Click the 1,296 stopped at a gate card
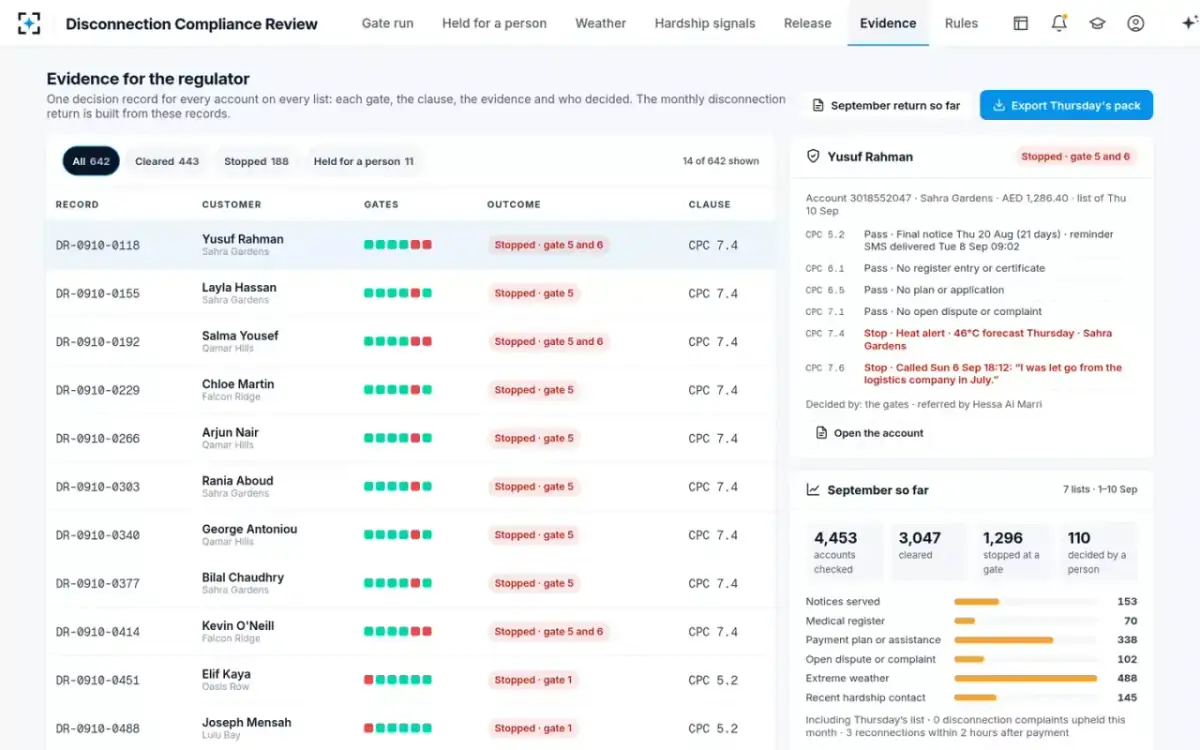The image size is (1200, 750). pyautogui.click(x=1013, y=551)
